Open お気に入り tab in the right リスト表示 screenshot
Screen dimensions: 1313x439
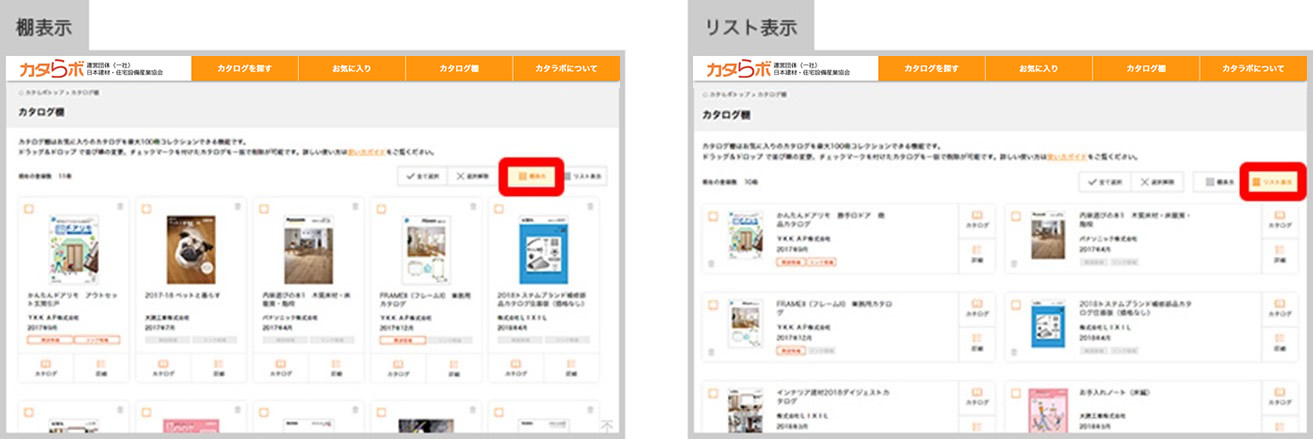click(1038, 69)
